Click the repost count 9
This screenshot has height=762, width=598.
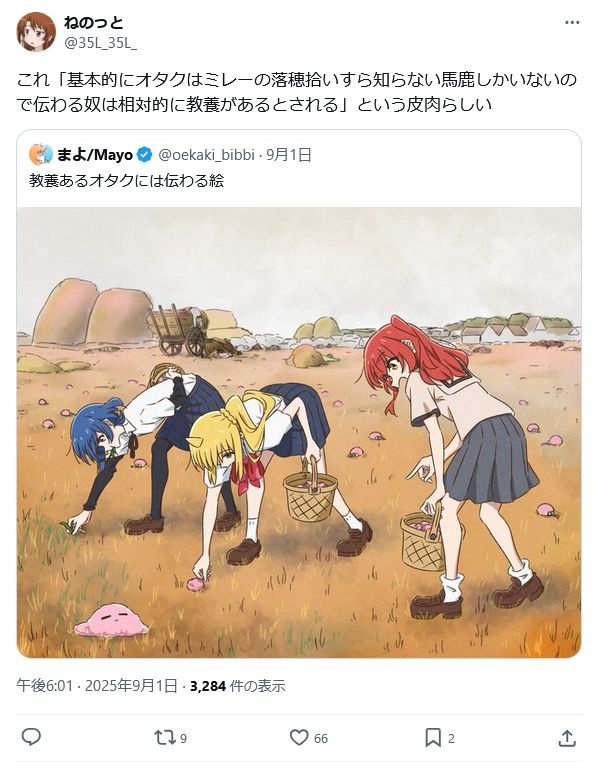tap(183, 739)
